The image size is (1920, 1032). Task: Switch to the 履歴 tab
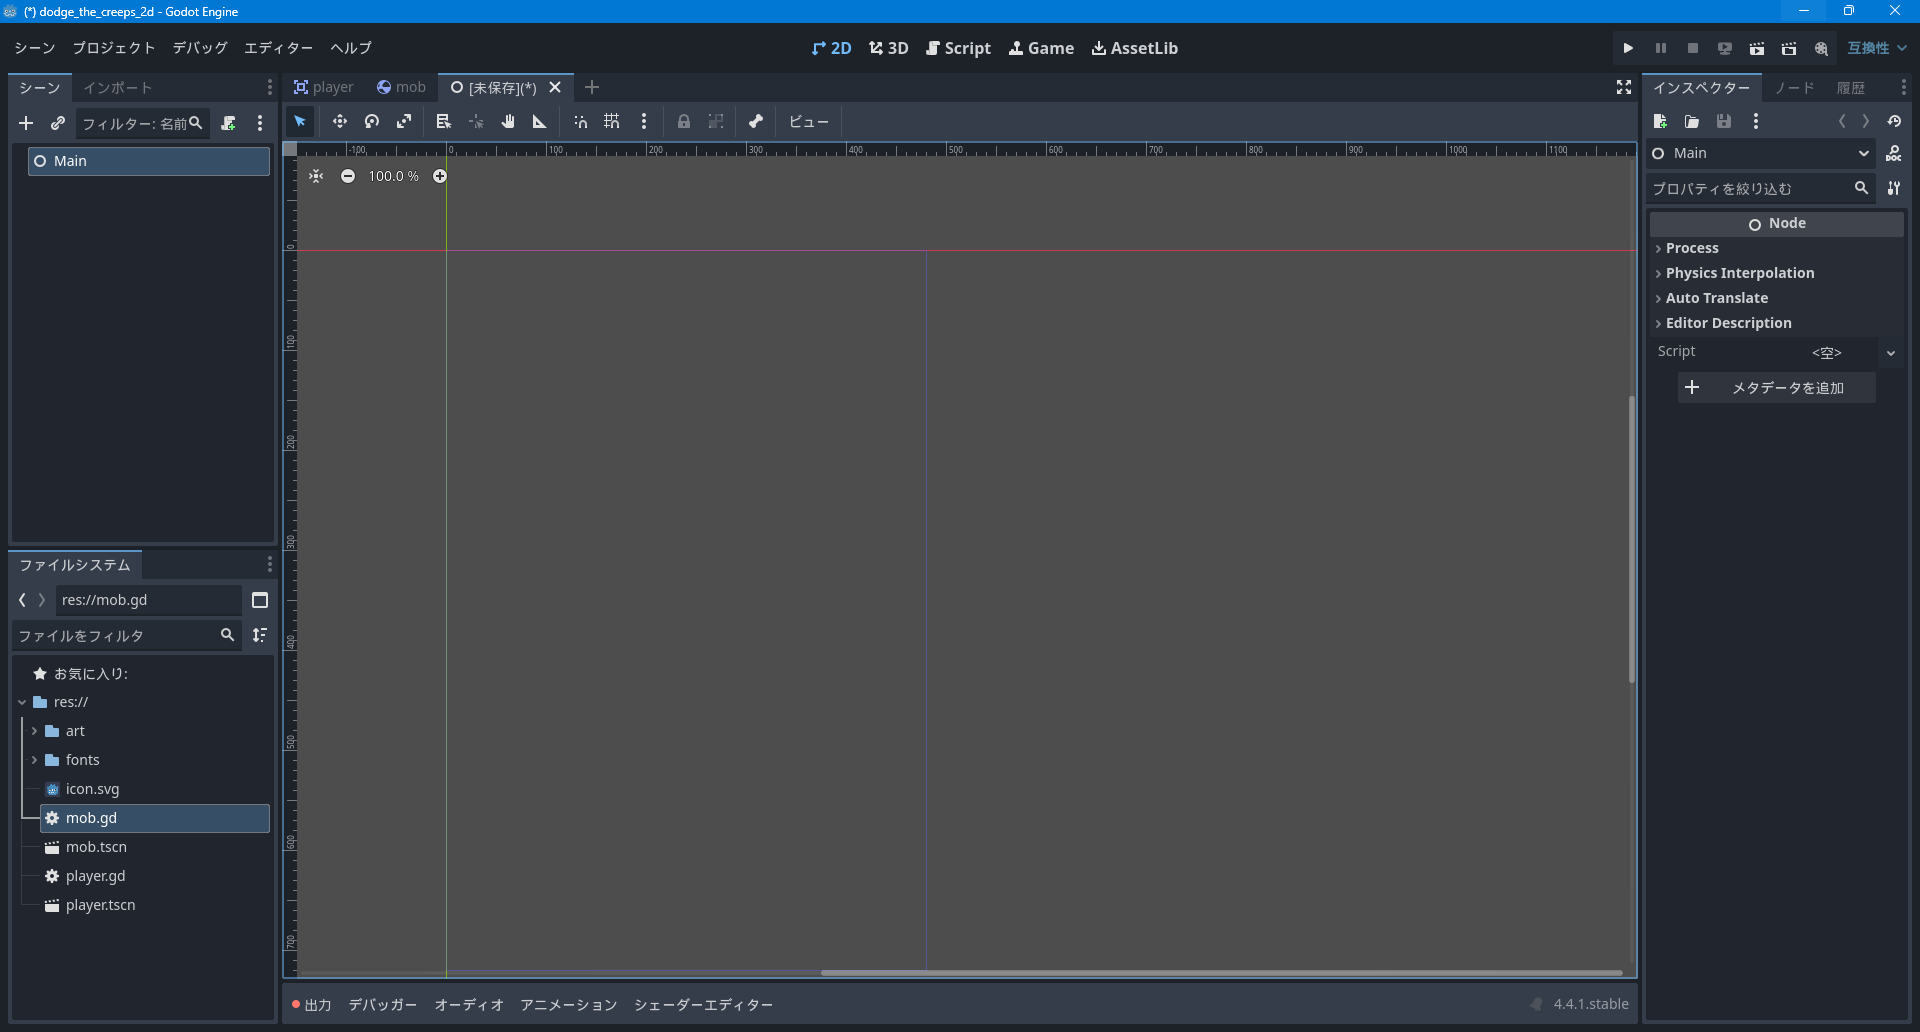(1851, 88)
